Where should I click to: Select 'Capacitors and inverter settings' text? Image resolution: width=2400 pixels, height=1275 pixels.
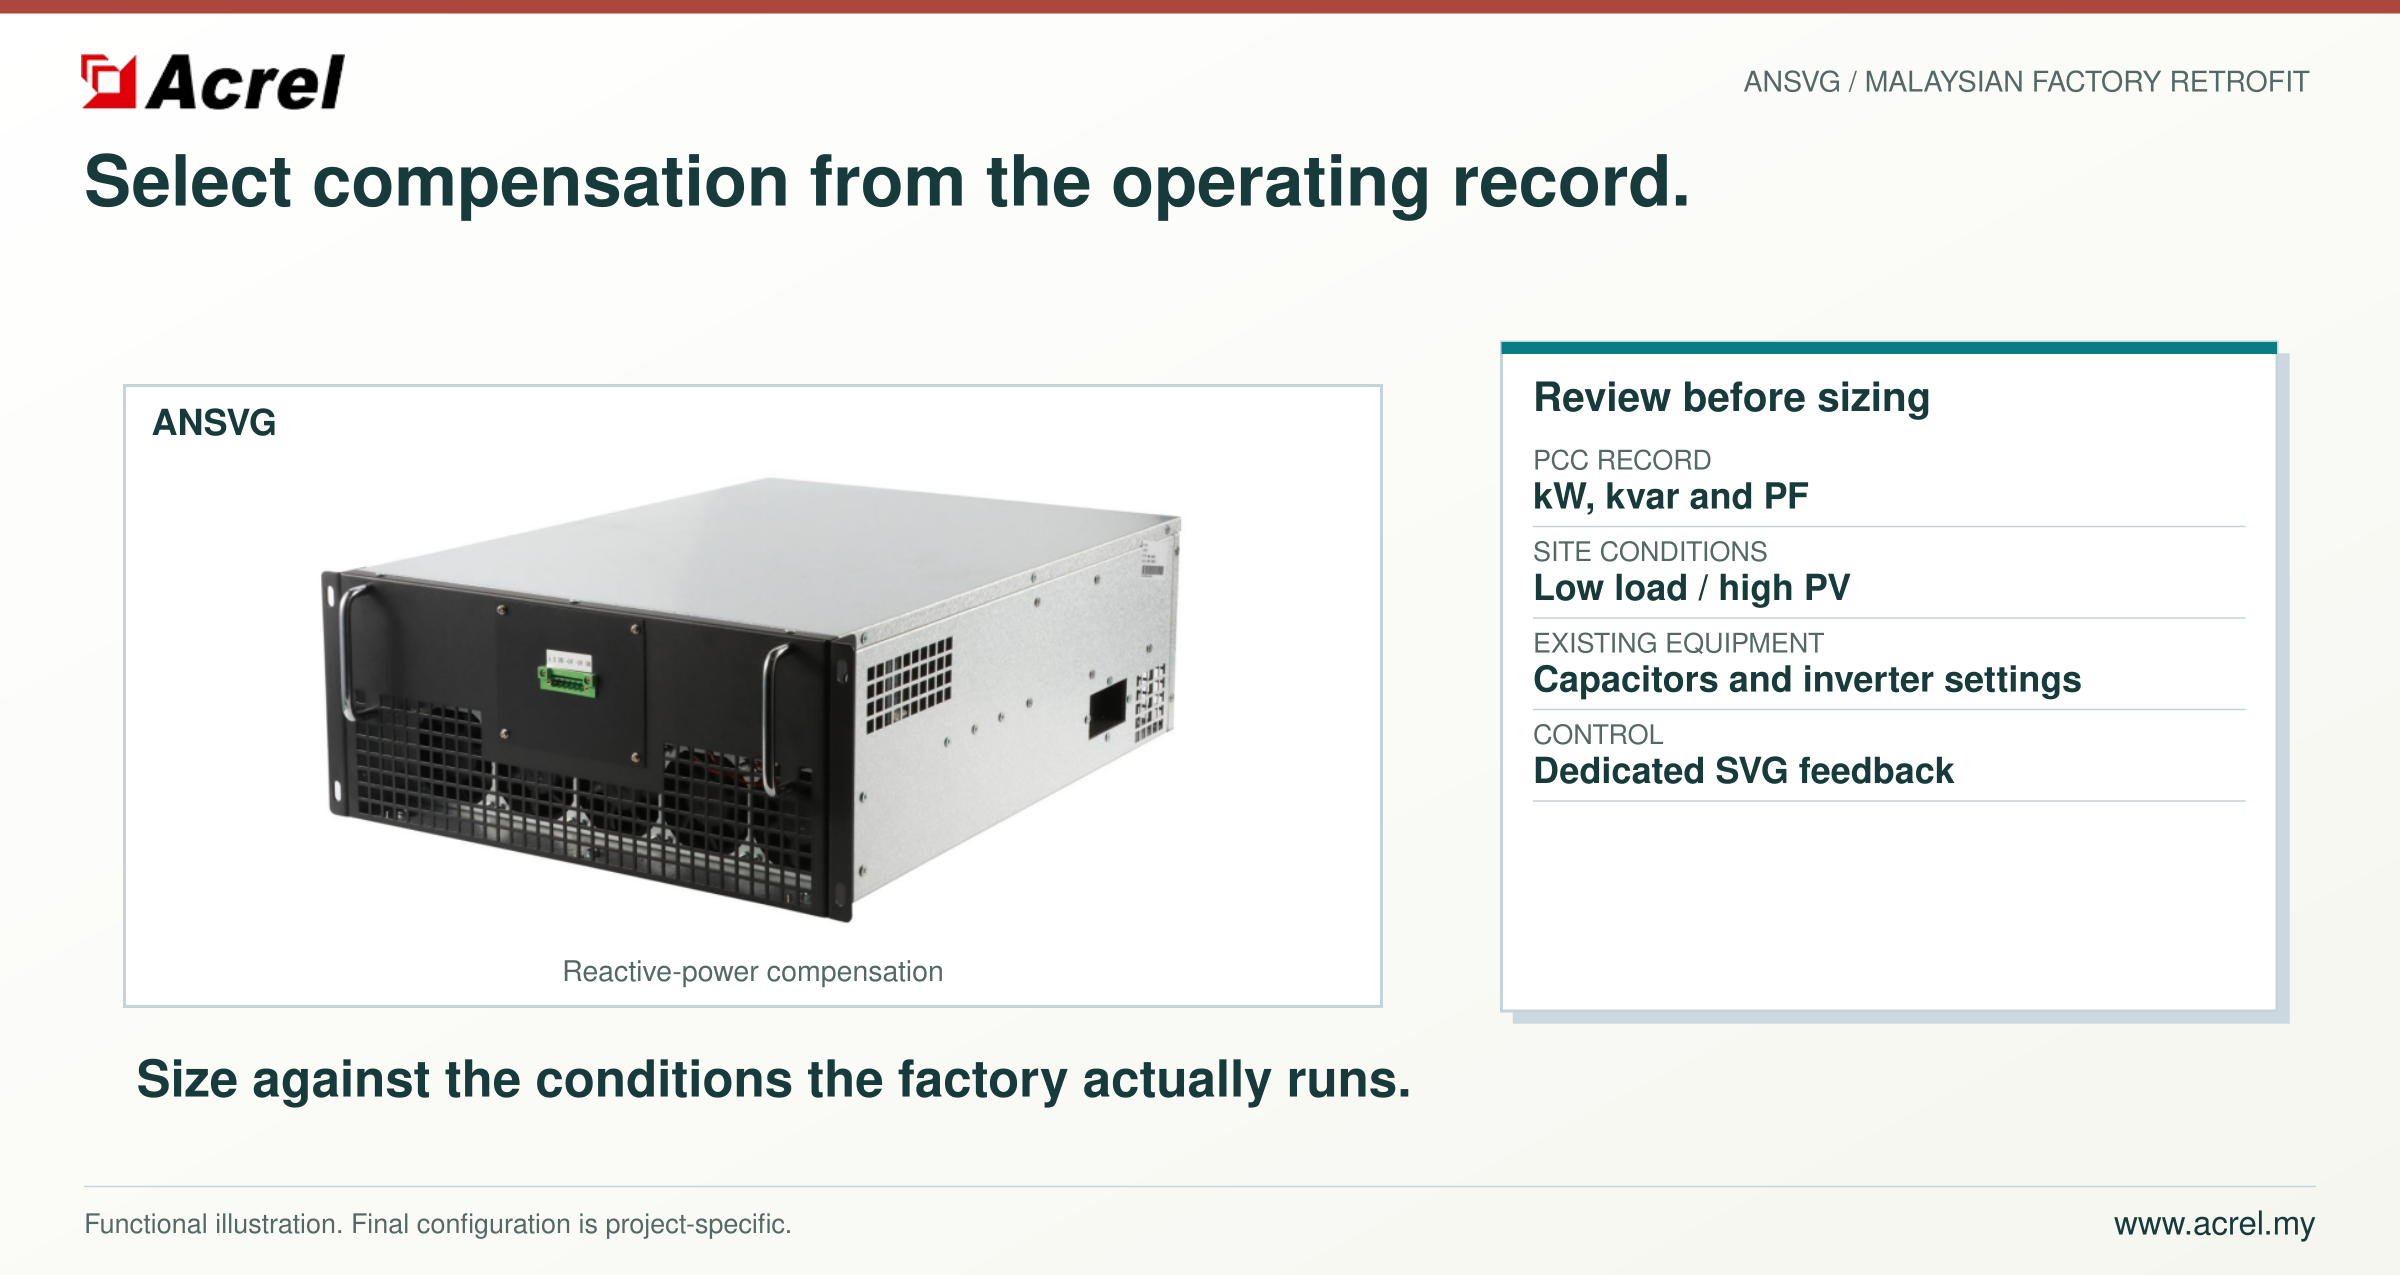coord(1807,680)
